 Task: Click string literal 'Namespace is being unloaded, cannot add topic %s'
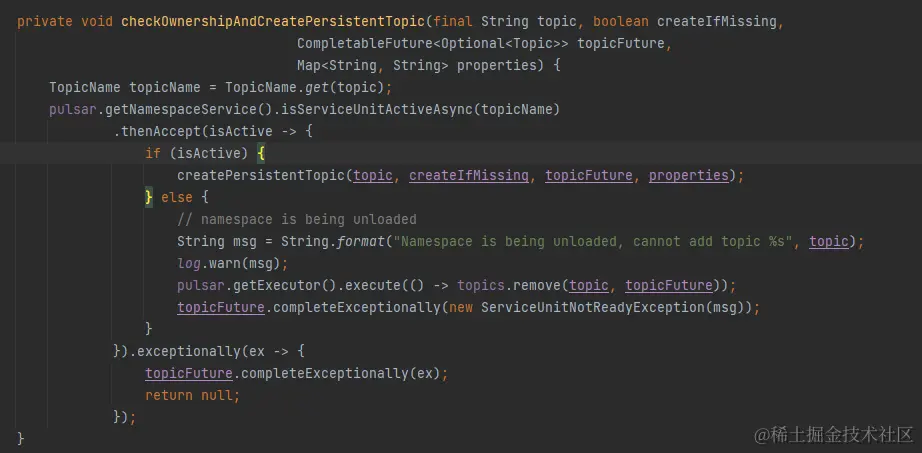click(593, 241)
